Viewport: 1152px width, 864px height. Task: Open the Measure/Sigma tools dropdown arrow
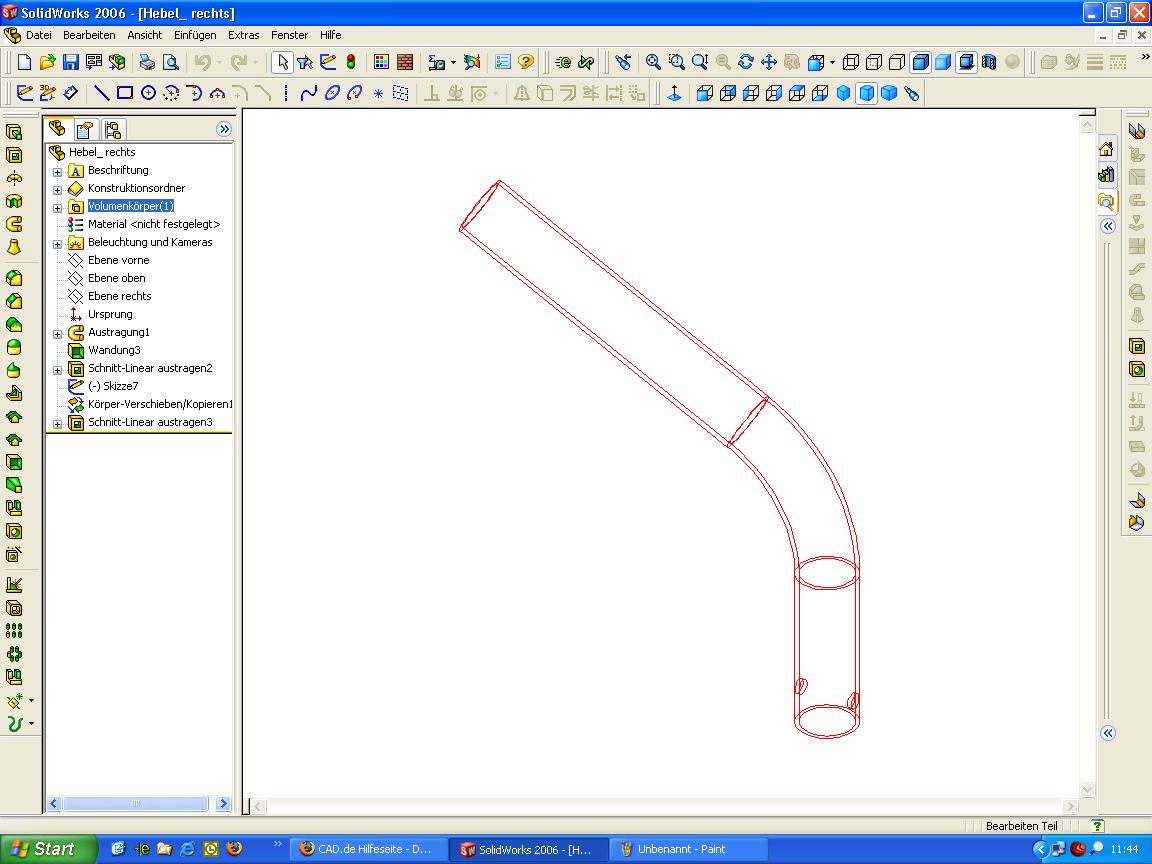453,63
